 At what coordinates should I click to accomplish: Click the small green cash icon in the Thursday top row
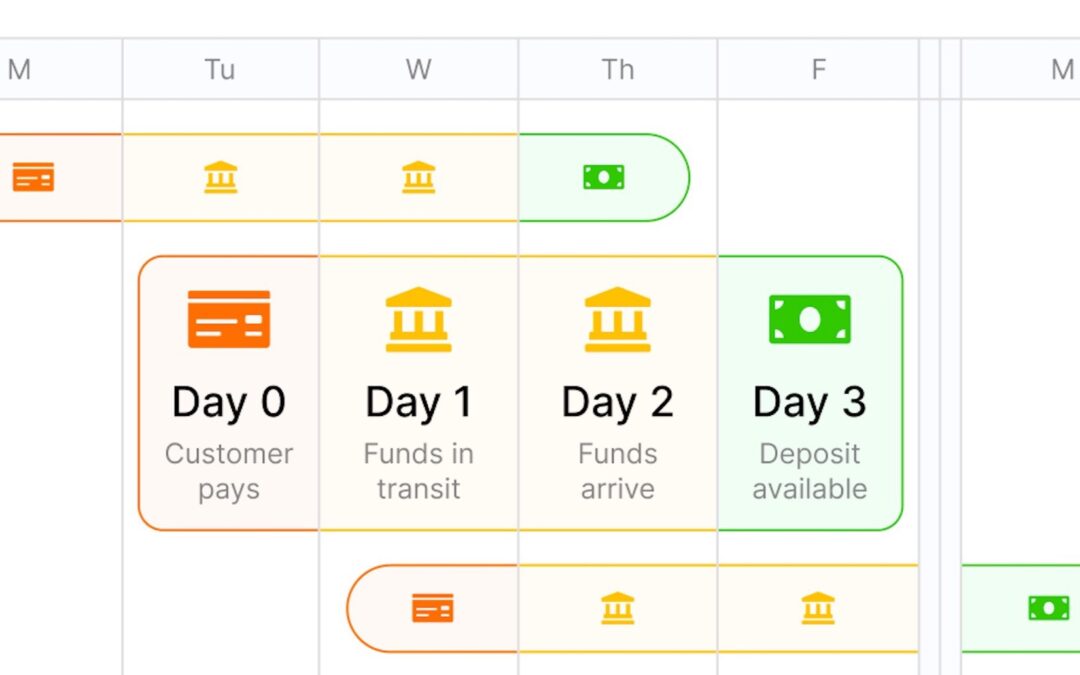click(603, 177)
